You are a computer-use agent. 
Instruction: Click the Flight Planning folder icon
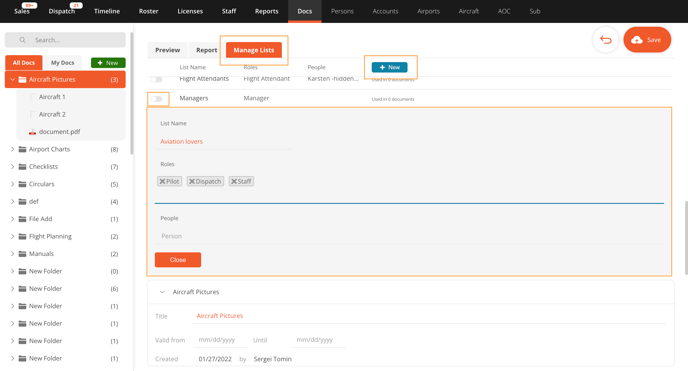22,236
